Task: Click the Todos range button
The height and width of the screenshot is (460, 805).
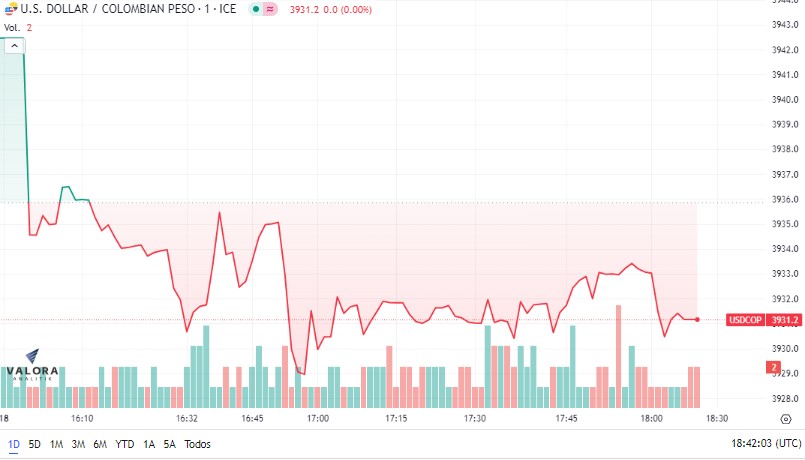Action: (x=198, y=444)
